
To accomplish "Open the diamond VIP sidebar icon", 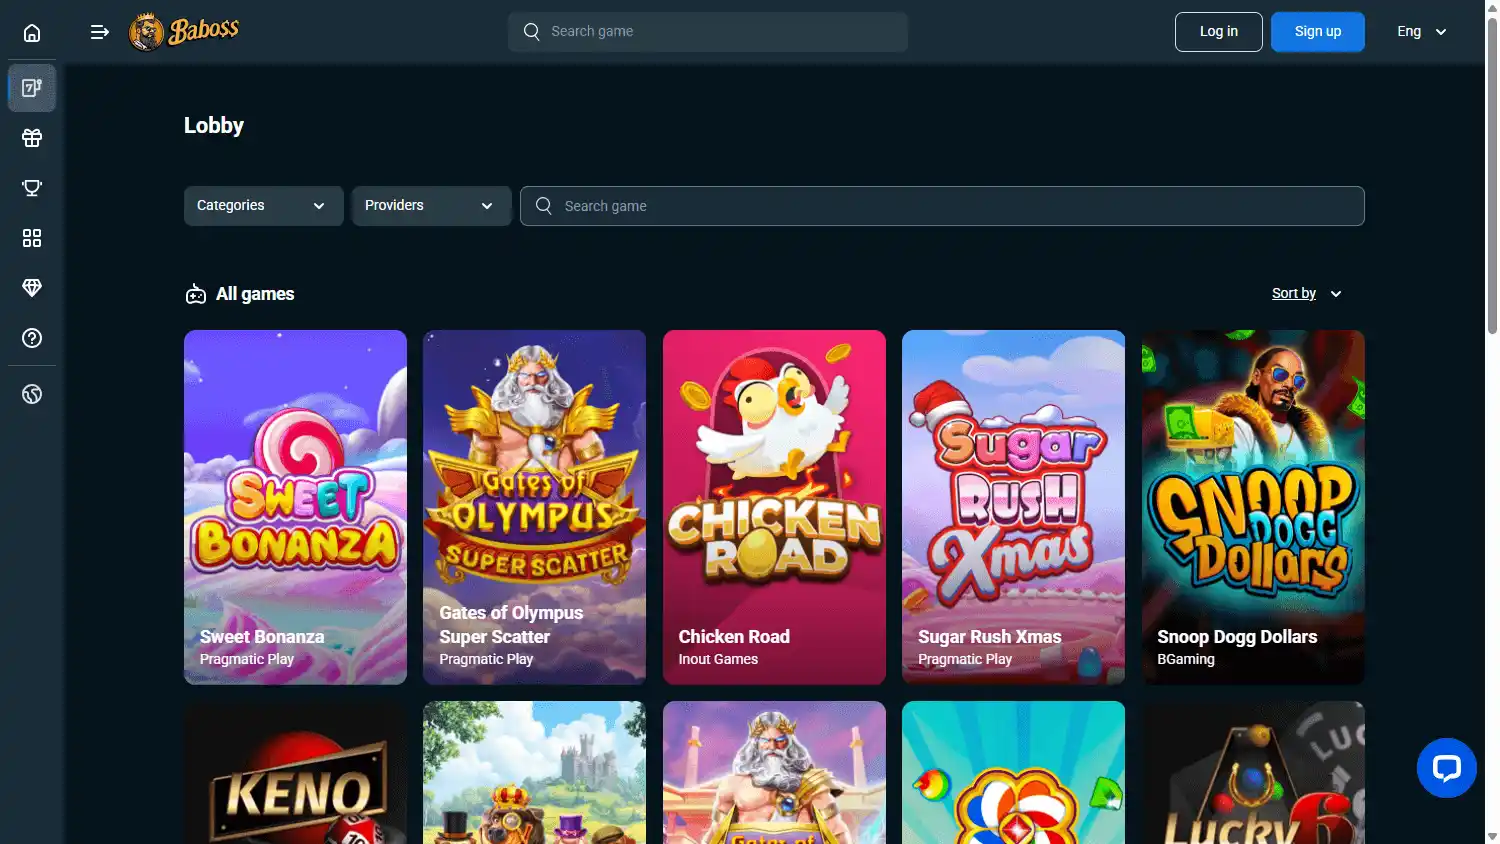I will coord(32,288).
